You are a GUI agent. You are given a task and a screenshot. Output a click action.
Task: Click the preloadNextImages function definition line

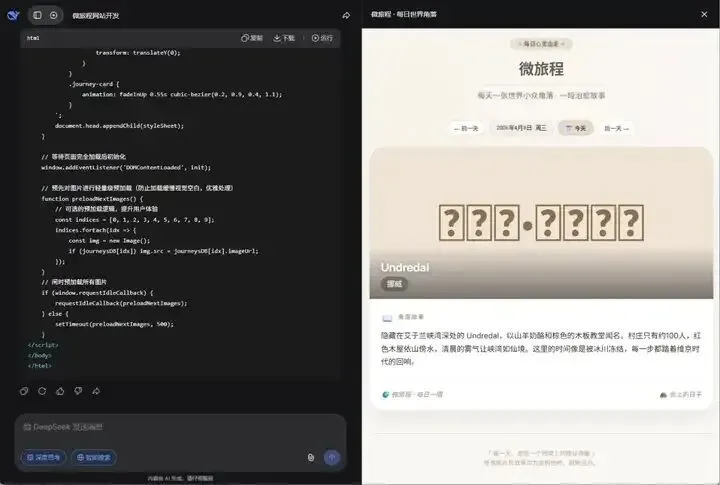click(92, 199)
